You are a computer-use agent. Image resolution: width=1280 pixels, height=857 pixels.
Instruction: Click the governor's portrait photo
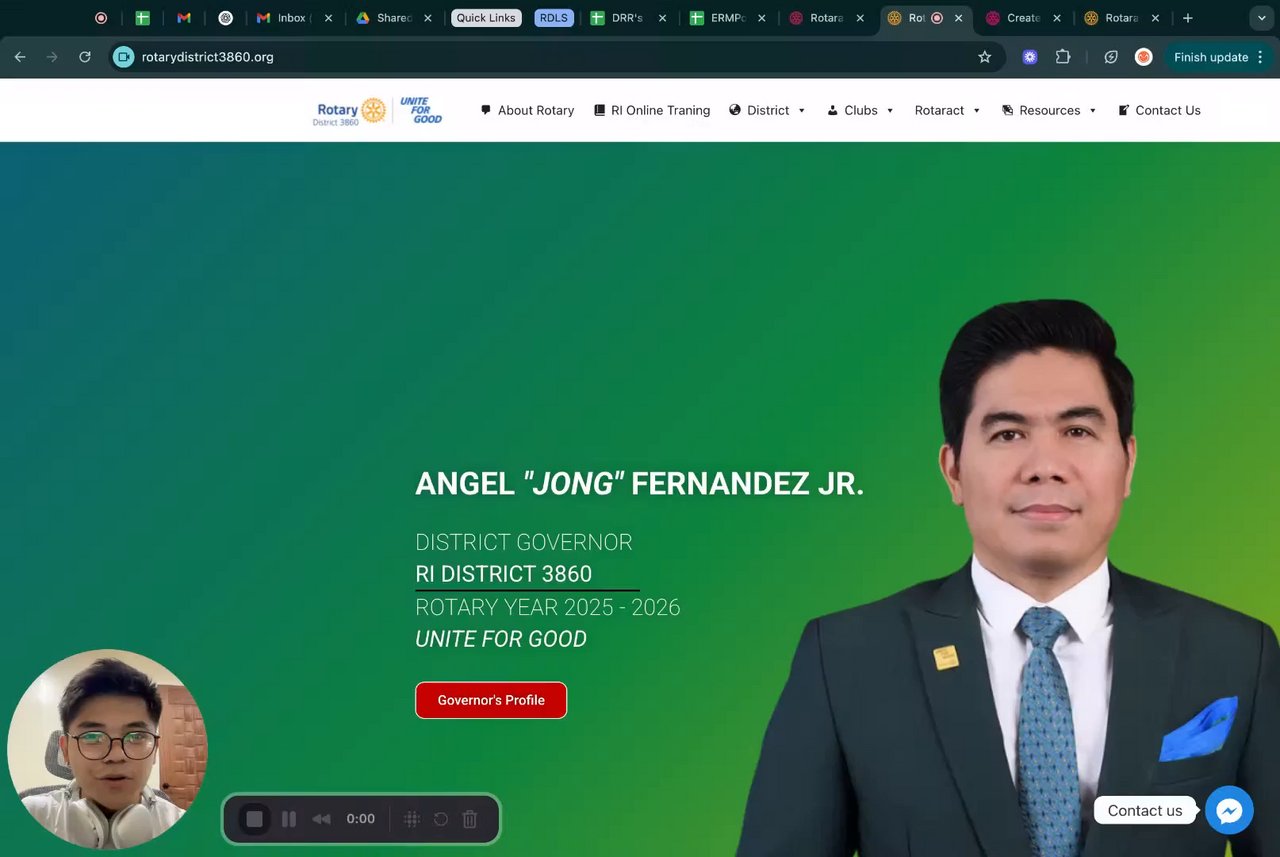pyautogui.click(x=1010, y=577)
